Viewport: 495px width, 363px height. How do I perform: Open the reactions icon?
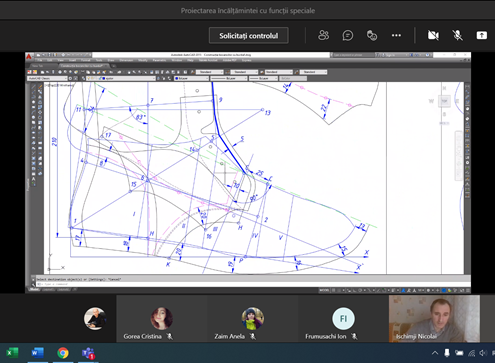point(372,35)
